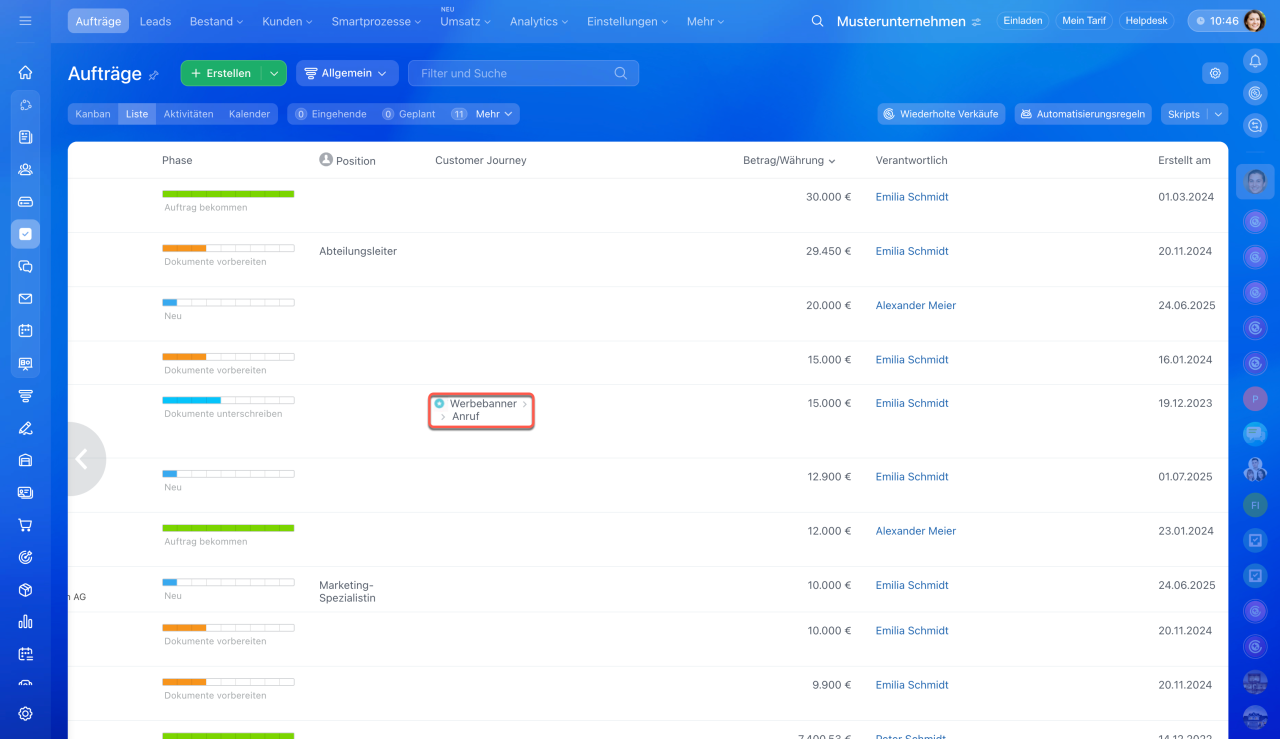Open the mail icon in left sidebar

click(25, 298)
